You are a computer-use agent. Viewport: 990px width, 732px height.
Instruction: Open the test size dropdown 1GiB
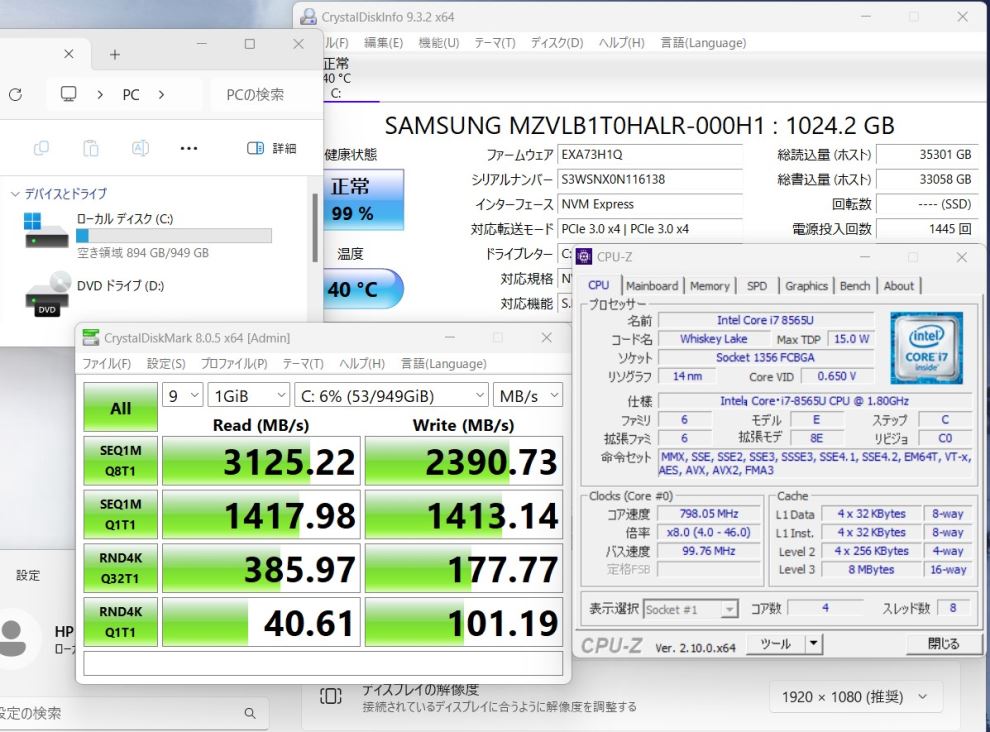point(249,396)
